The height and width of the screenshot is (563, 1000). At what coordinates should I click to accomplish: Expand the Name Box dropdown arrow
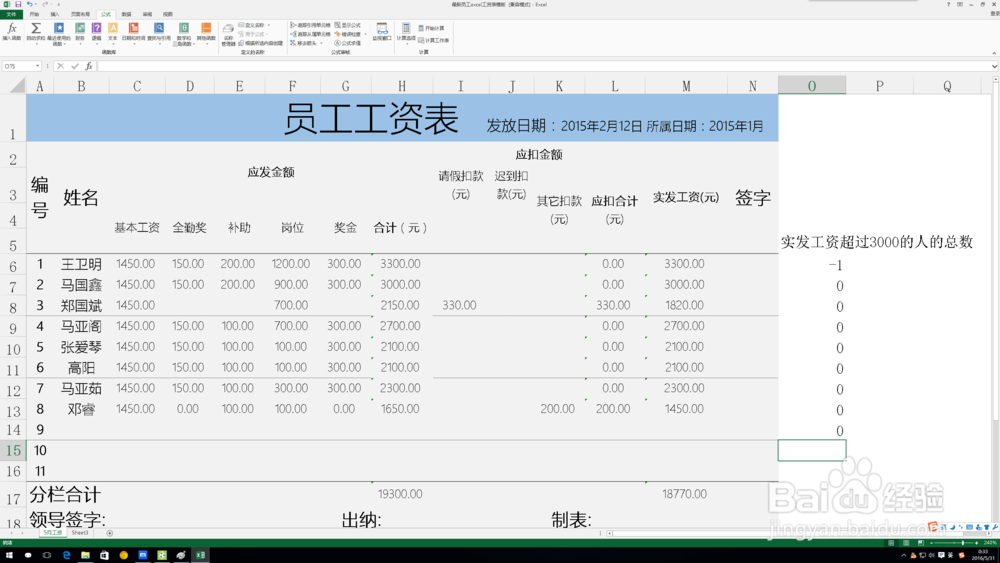[38, 66]
